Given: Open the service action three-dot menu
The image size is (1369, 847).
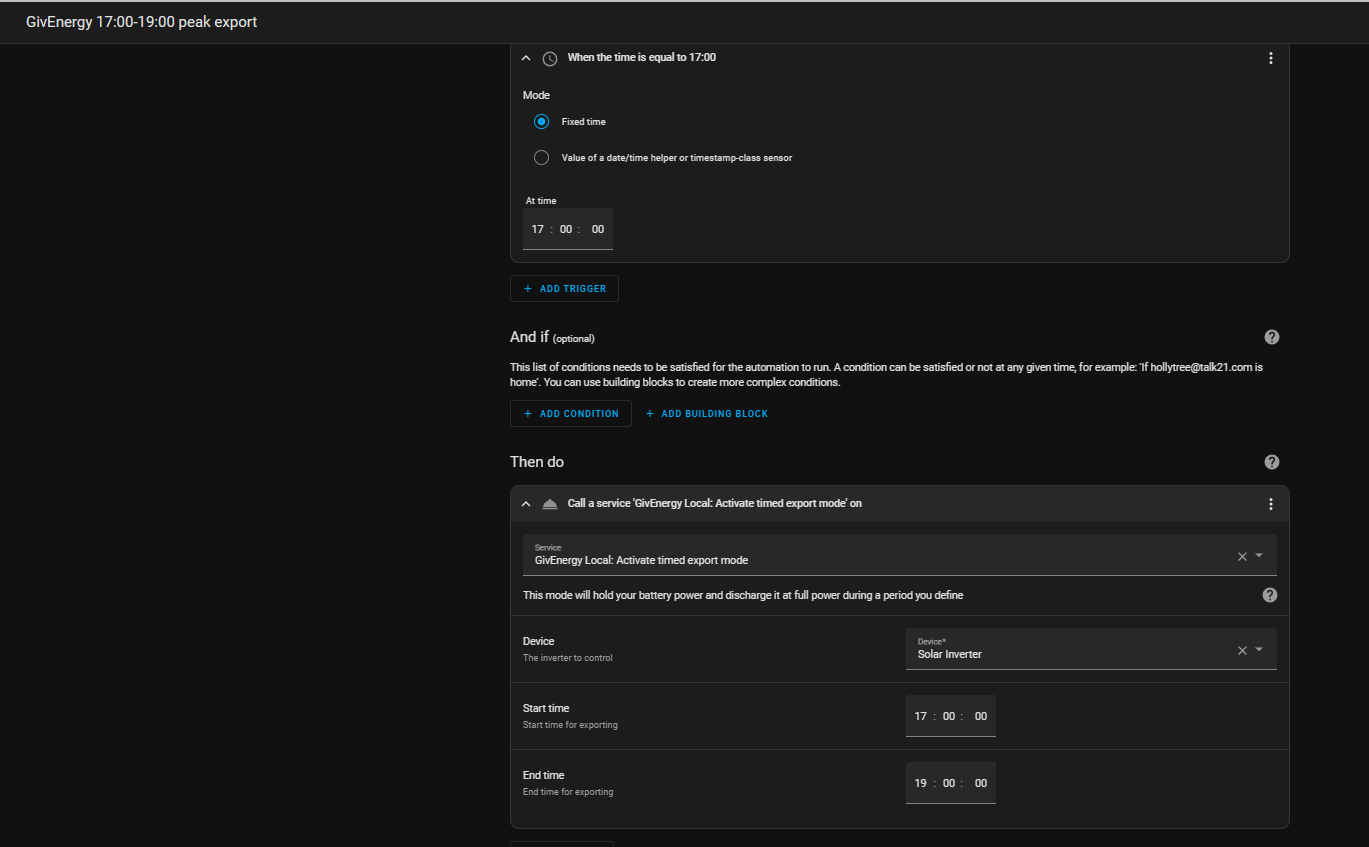Looking at the screenshot, I should [1271, 504].
